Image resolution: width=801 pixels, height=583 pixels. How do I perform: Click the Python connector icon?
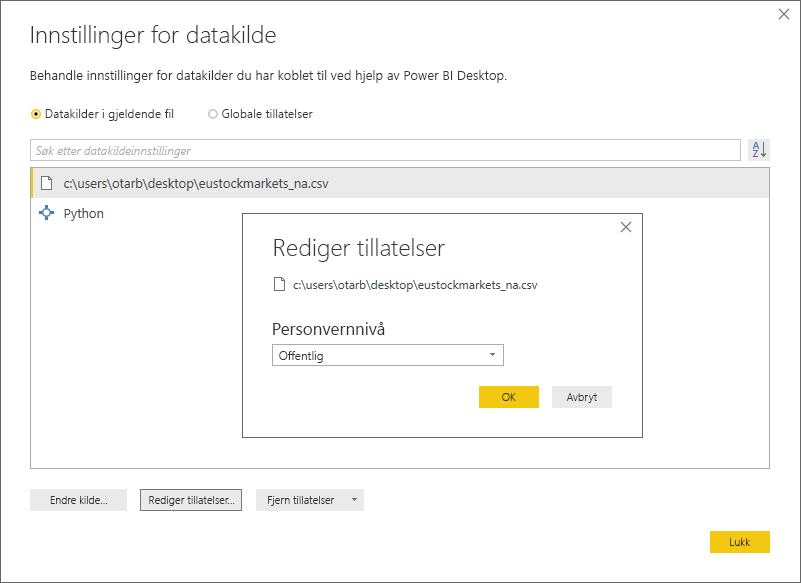click(45, 213)
